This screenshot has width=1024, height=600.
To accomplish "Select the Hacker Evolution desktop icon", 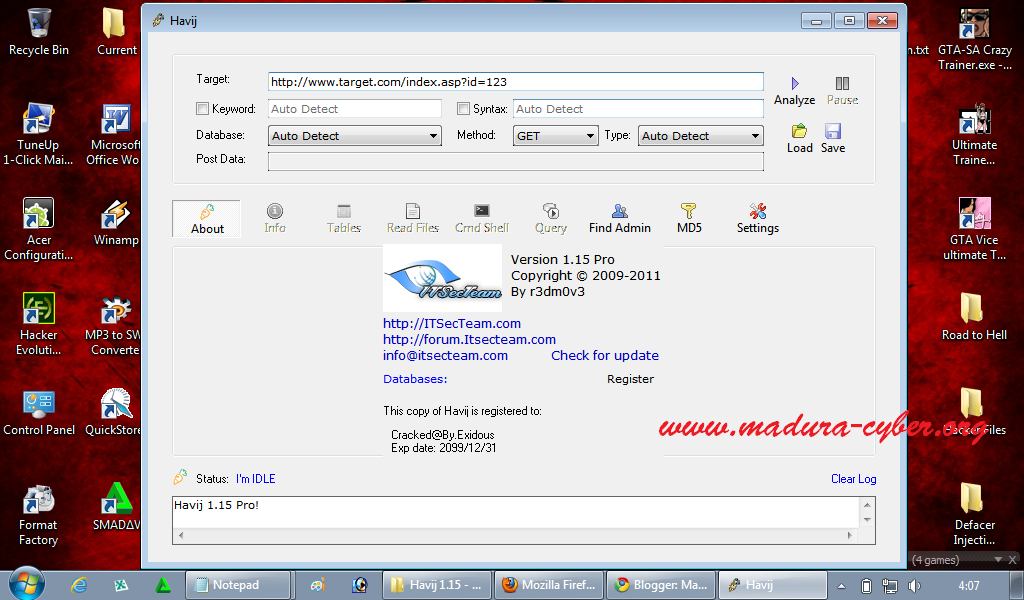I will (x=39, y=324).
